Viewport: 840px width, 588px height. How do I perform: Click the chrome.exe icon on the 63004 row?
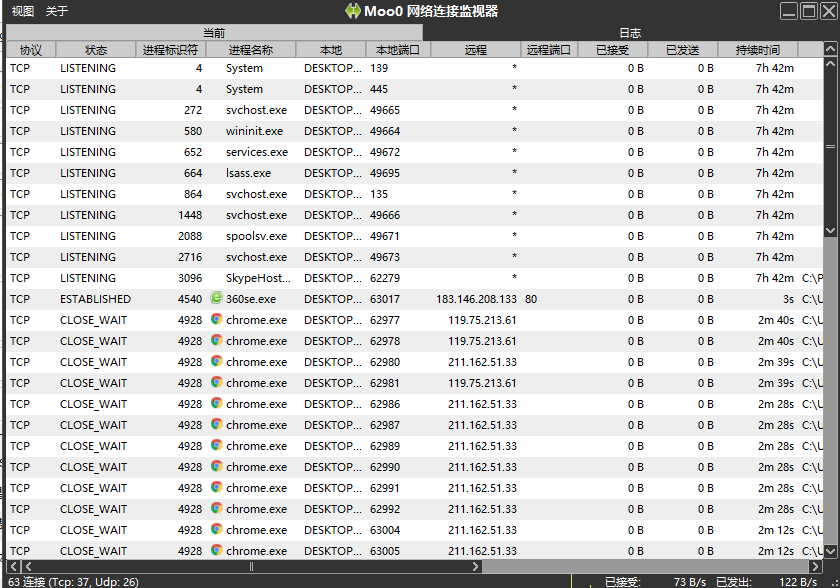click(215, 530)
